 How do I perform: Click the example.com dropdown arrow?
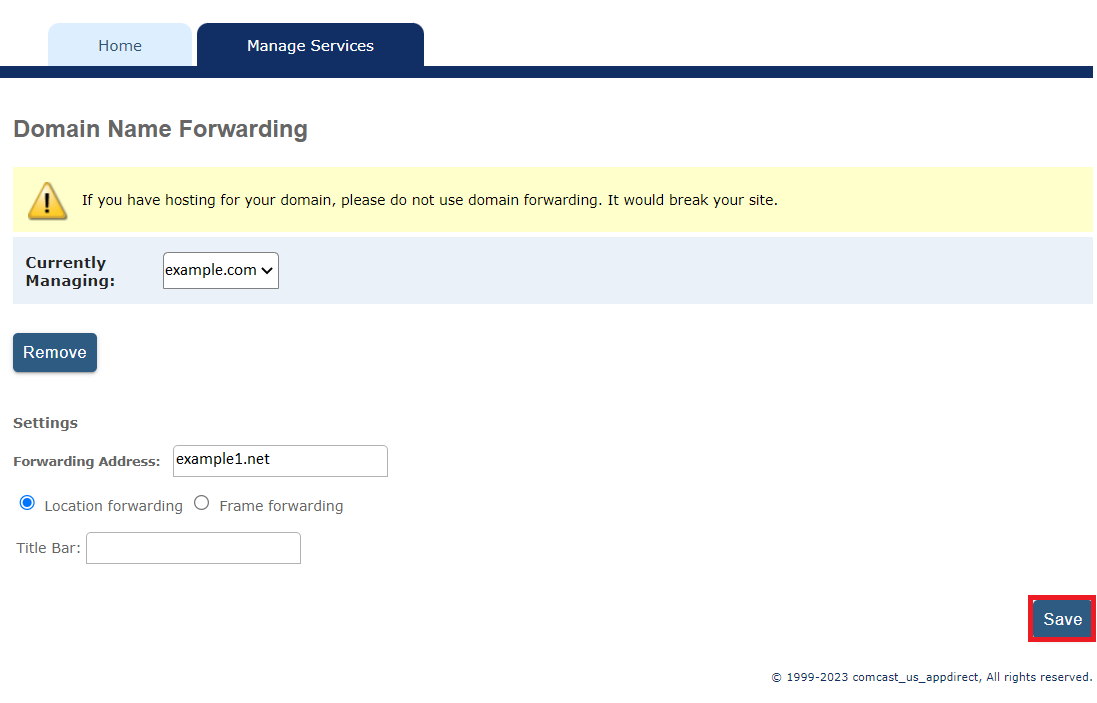pos(266,270)
